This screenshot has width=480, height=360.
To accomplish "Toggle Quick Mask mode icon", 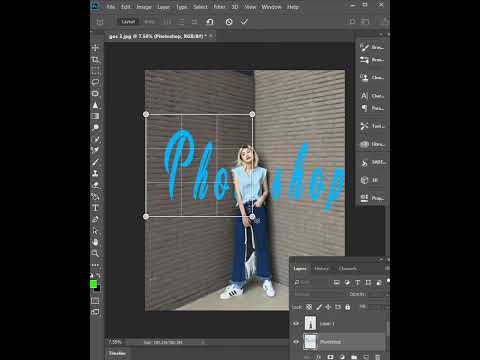I will pos(95,301).
